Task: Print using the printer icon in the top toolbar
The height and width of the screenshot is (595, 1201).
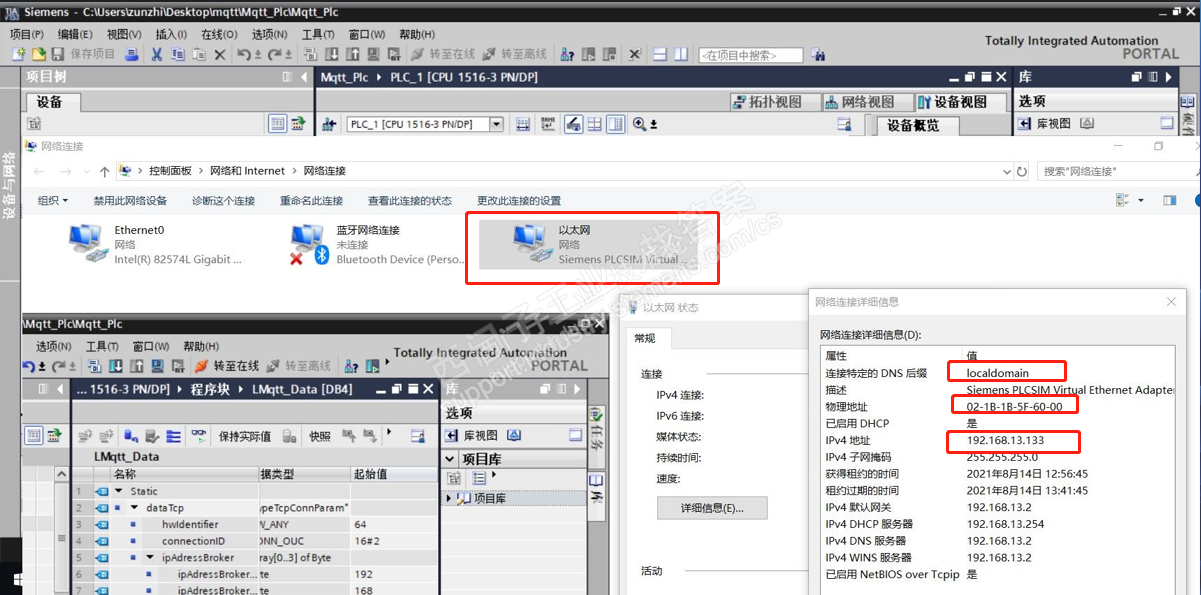Action: point(131,54)
